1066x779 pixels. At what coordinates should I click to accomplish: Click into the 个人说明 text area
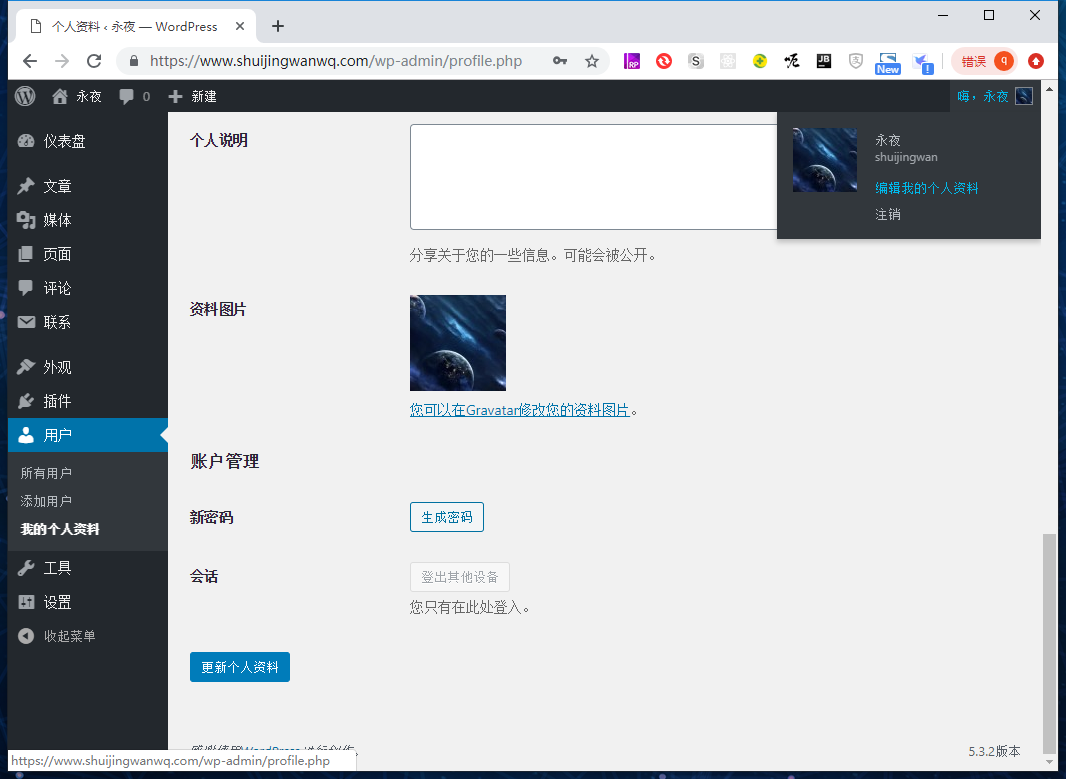tap(594, 177)
